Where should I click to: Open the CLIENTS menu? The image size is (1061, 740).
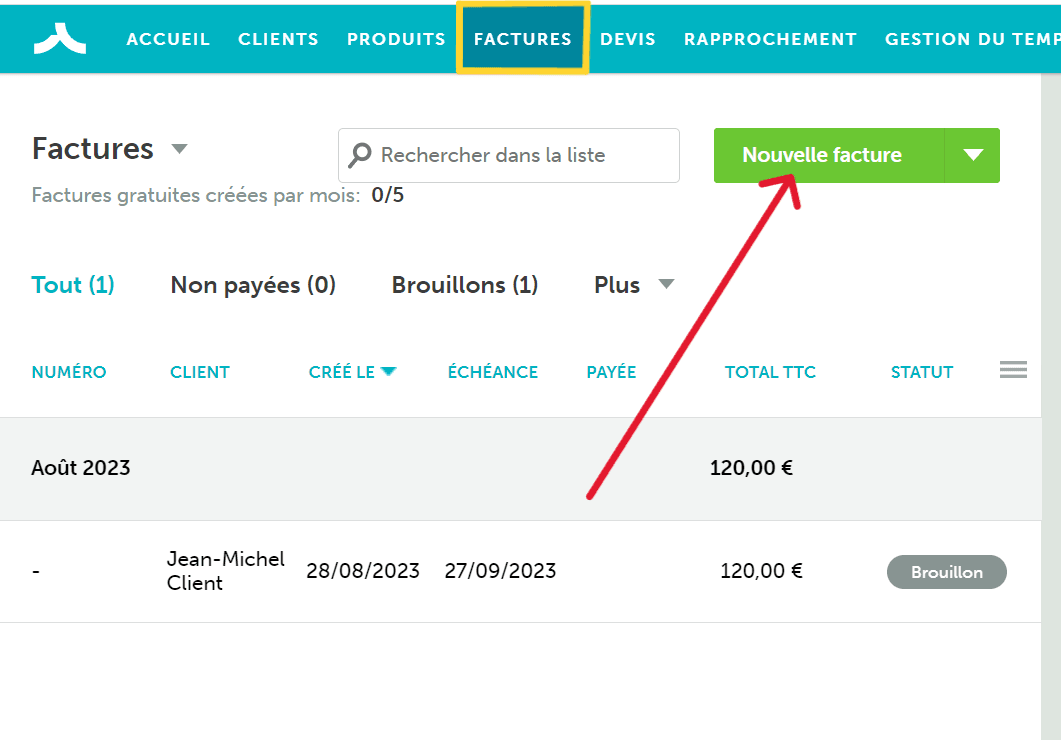click(278, 39)
